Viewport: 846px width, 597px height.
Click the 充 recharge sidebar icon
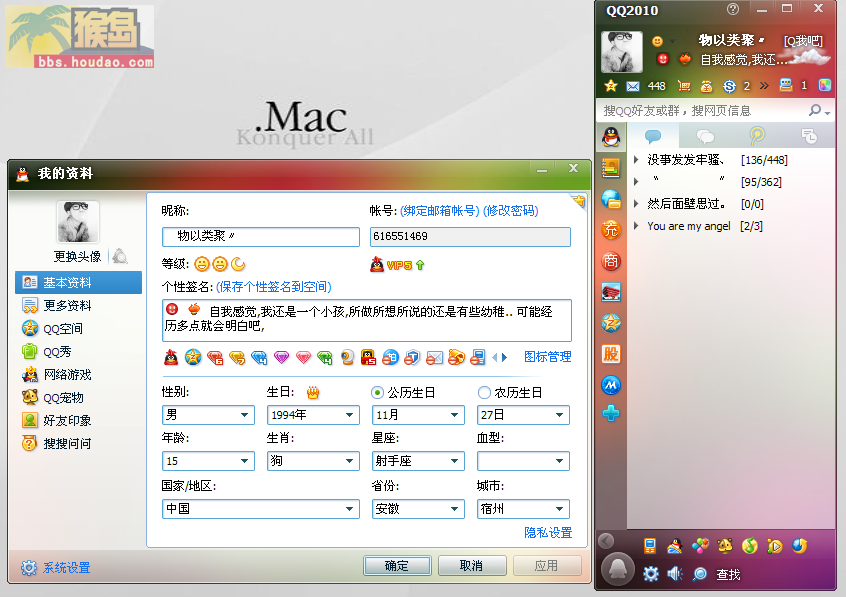[x=611, y=230]
